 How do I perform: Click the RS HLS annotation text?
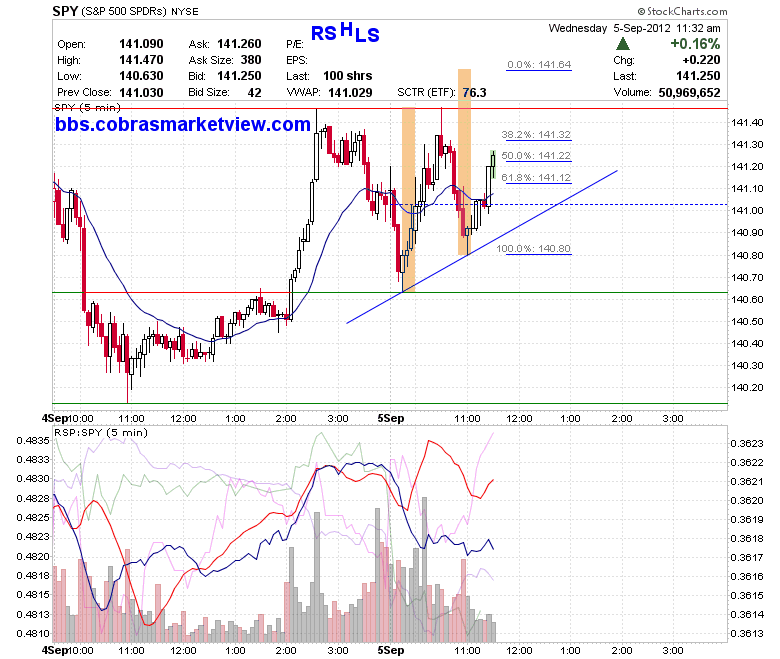tap(345, 32)
